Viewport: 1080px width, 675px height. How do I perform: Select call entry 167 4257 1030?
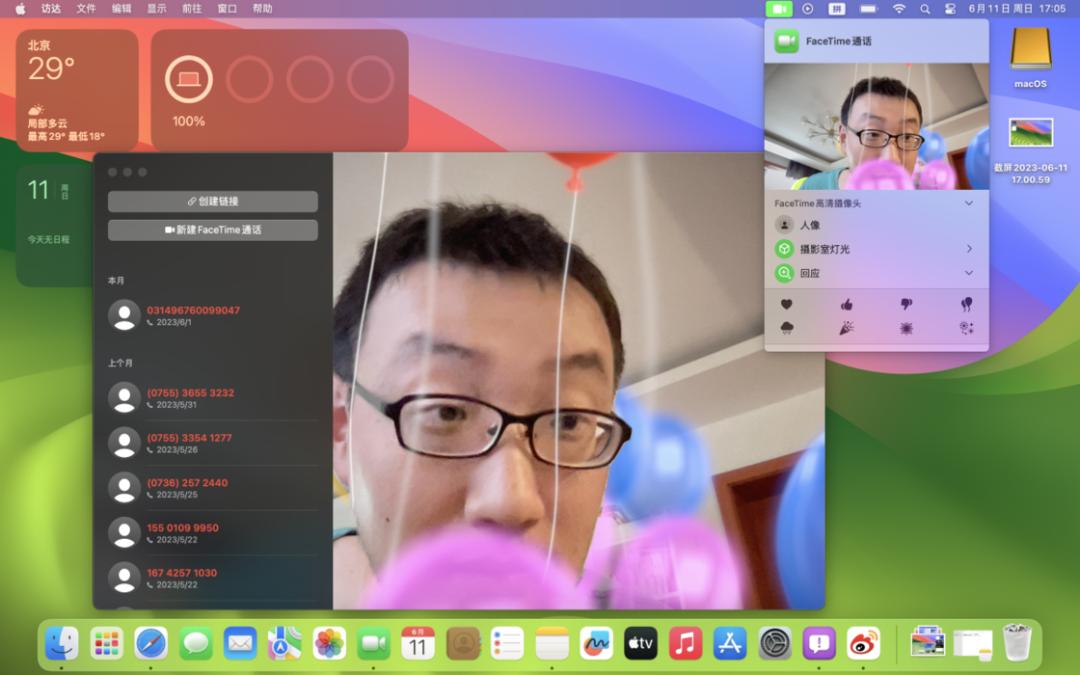[213, 578]
